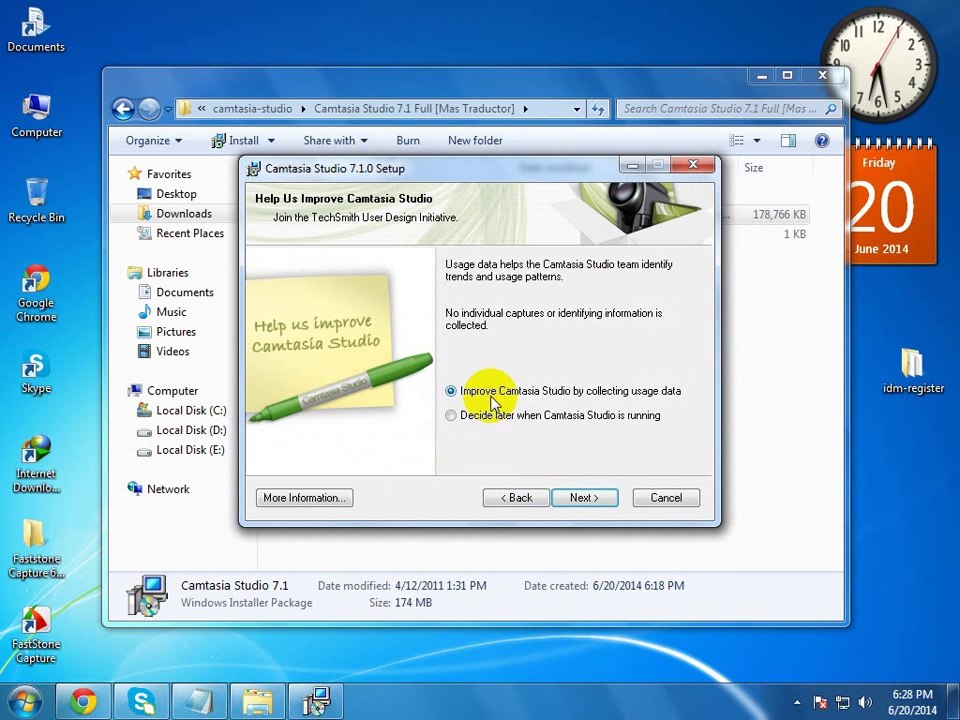Click Explorer forward navigation arrow

coord(149,109)
